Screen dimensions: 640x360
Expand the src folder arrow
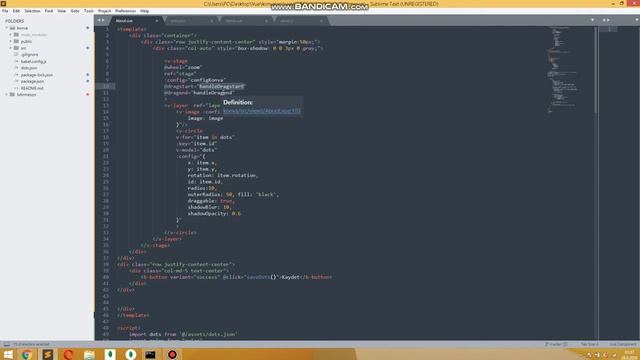click(11, 48)
